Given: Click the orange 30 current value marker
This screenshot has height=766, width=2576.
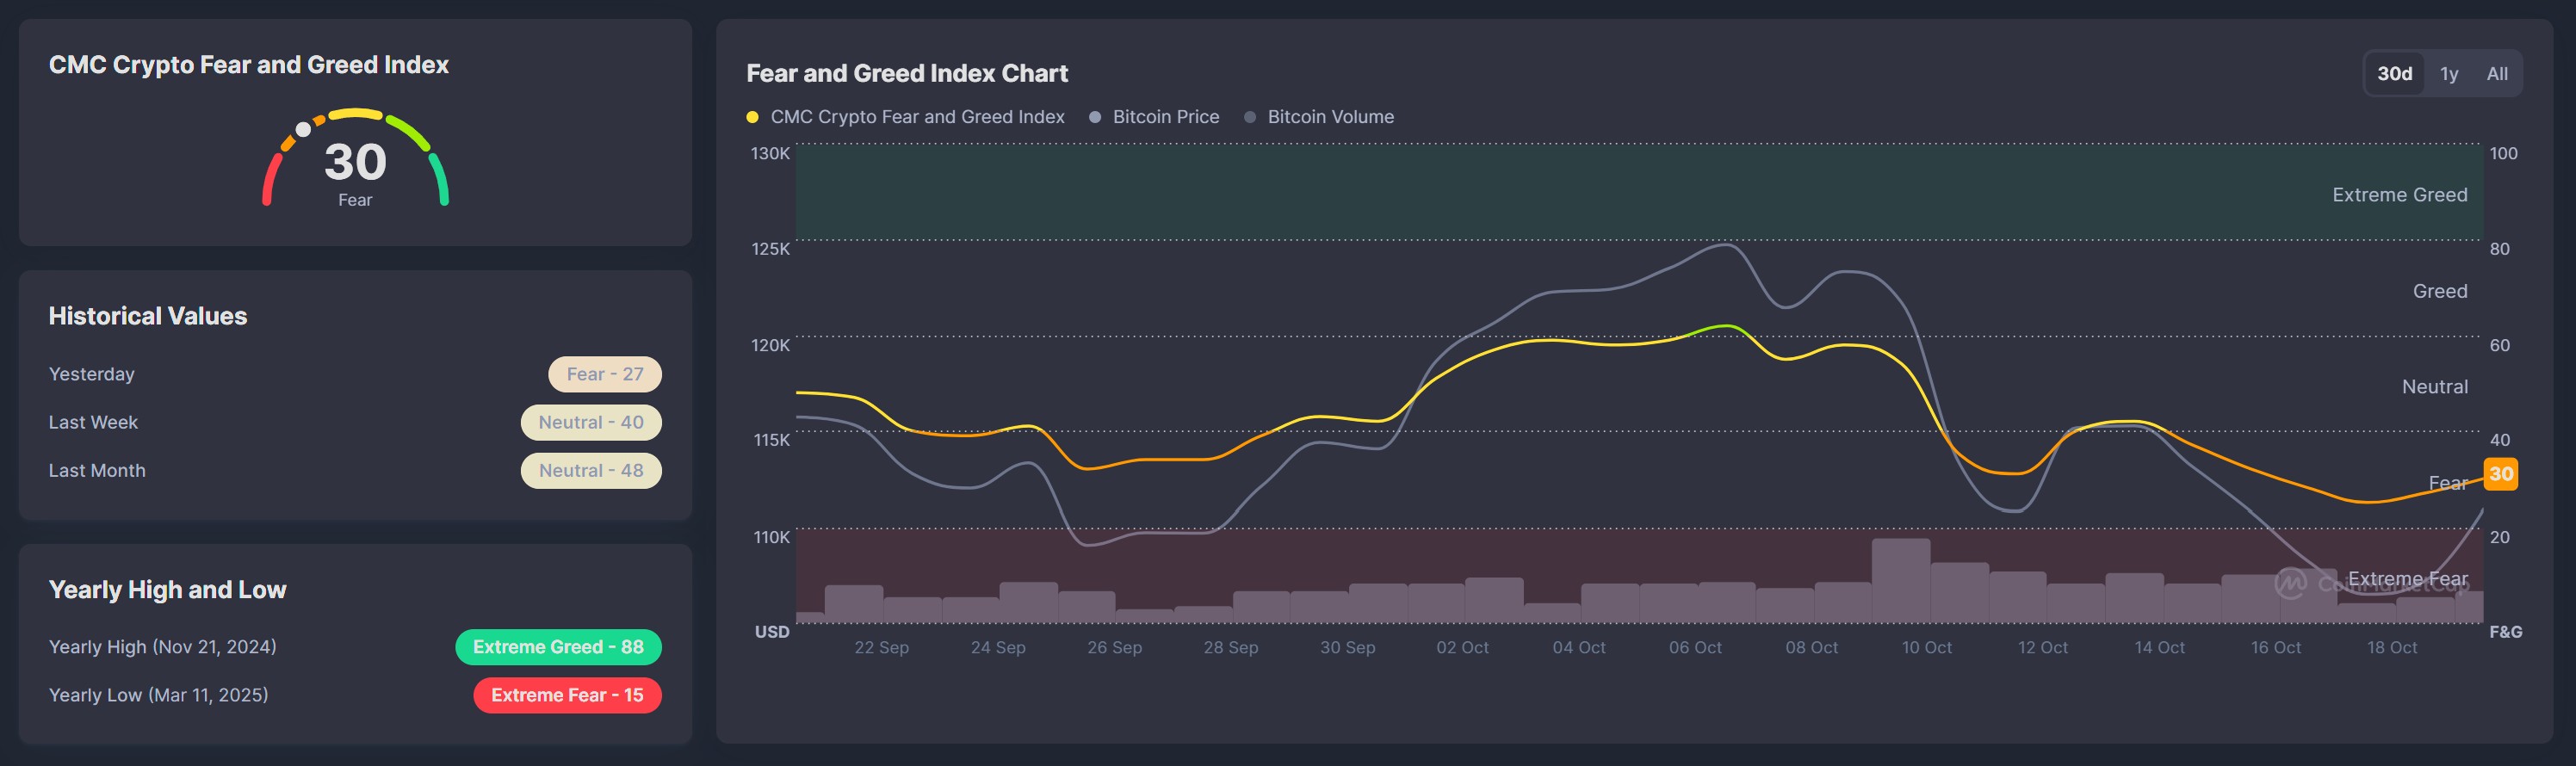Looking at the screenshot, I should click(2500, 474).
